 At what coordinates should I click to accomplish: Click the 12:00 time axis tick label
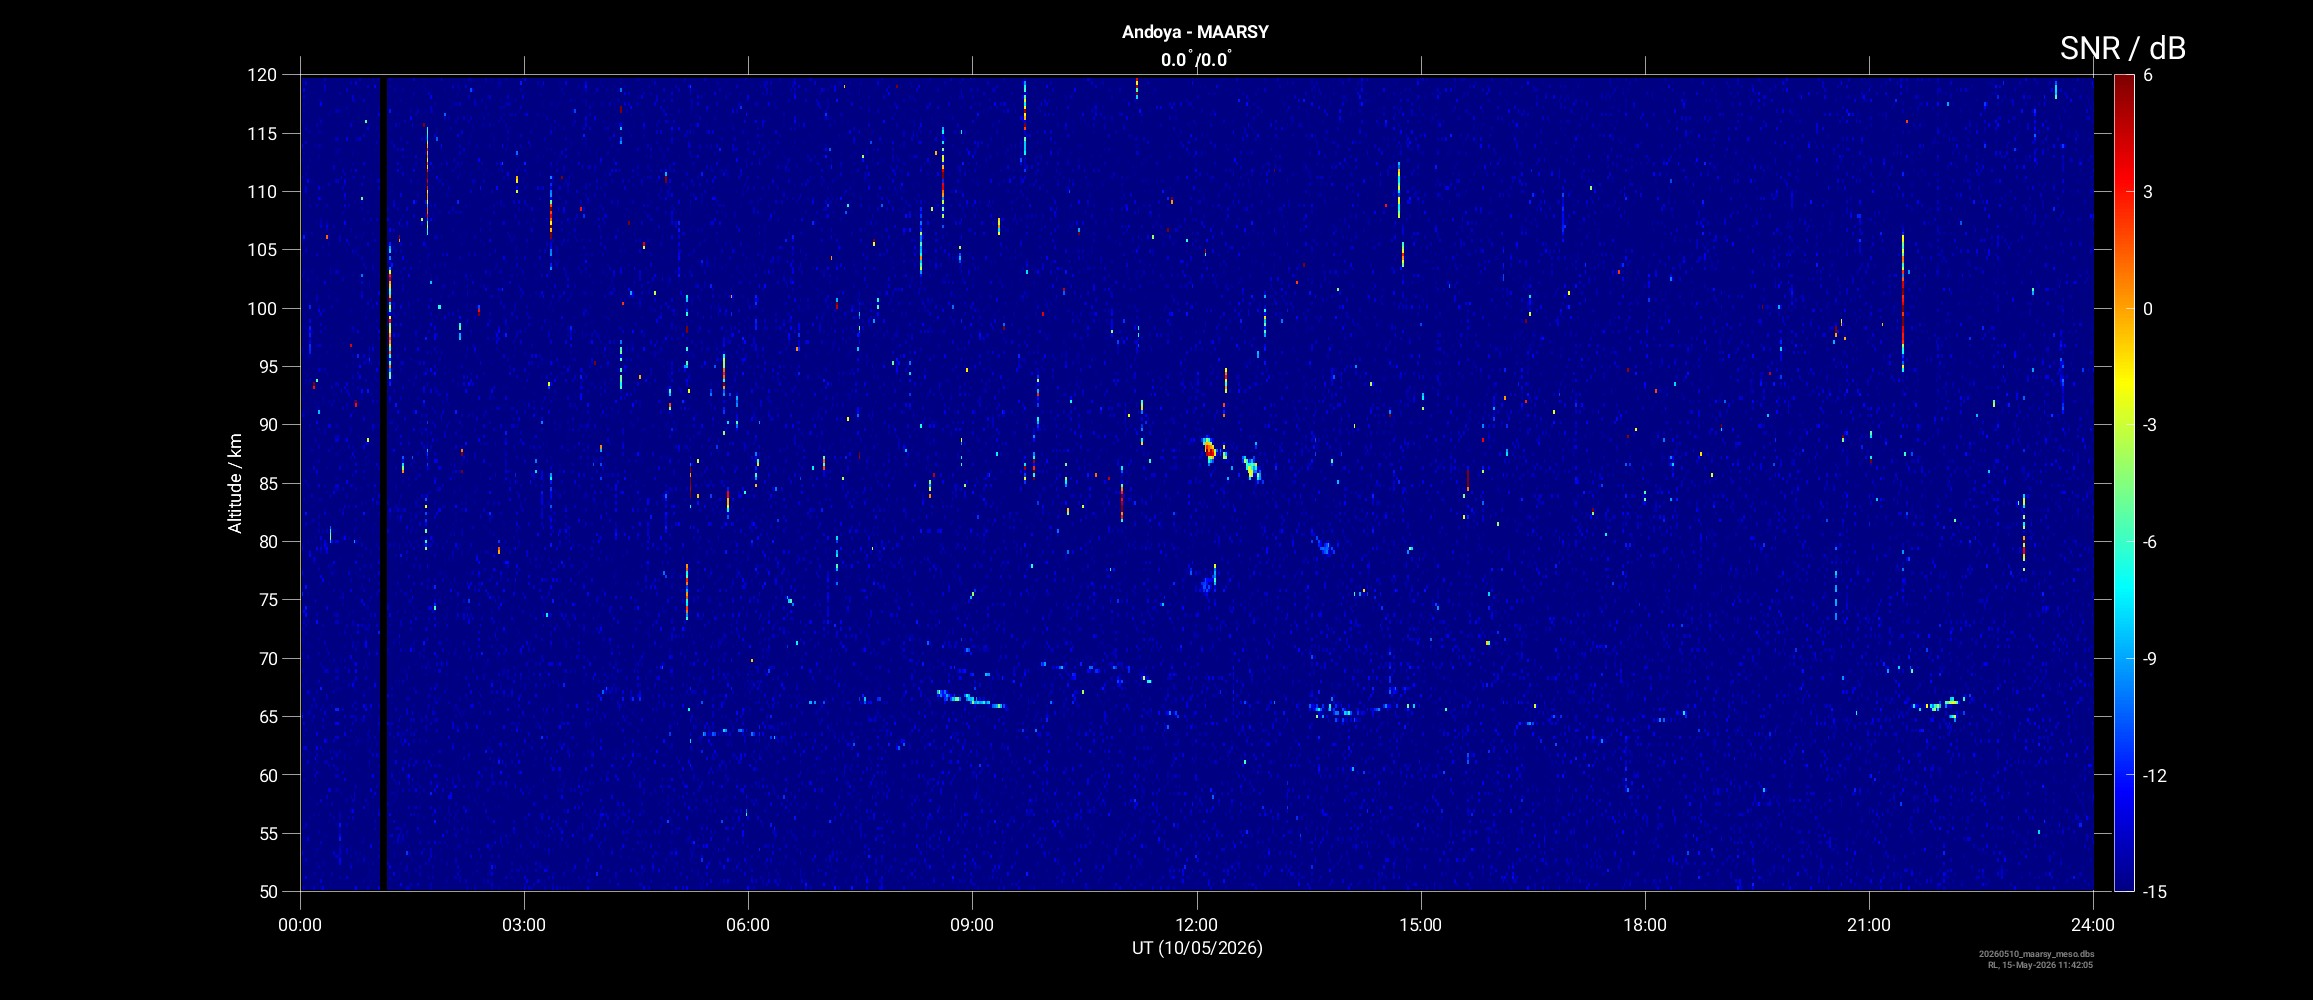click(x=1196, y=925)
